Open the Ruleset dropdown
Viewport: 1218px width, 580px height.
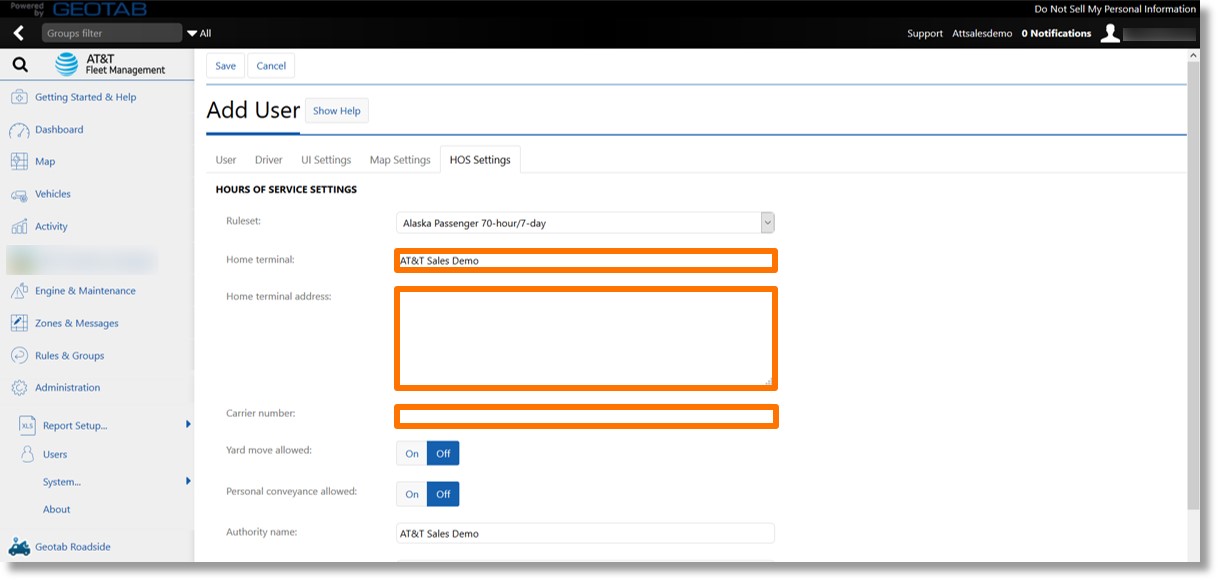(x=585, y=223)
